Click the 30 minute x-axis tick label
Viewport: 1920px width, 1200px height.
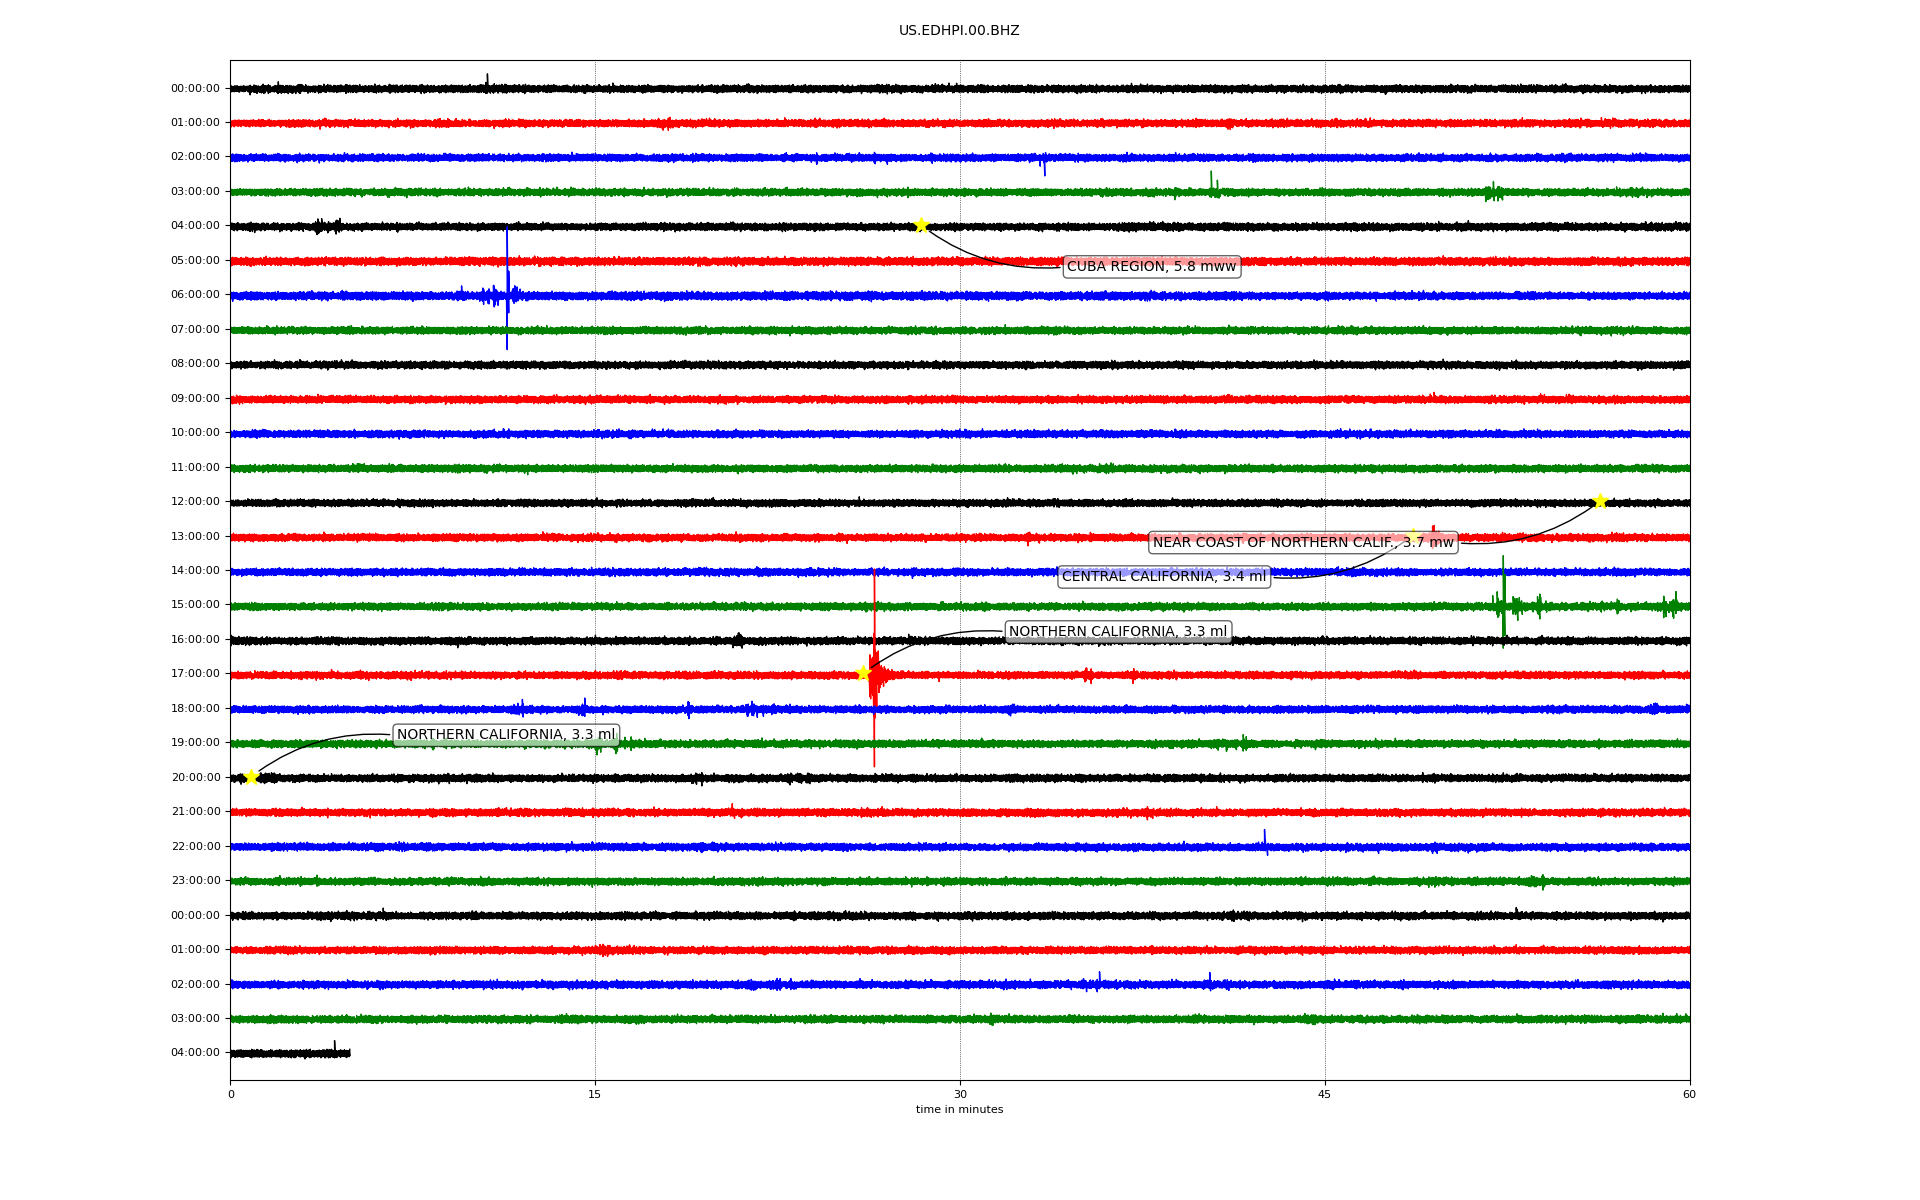click(960, 1094)
